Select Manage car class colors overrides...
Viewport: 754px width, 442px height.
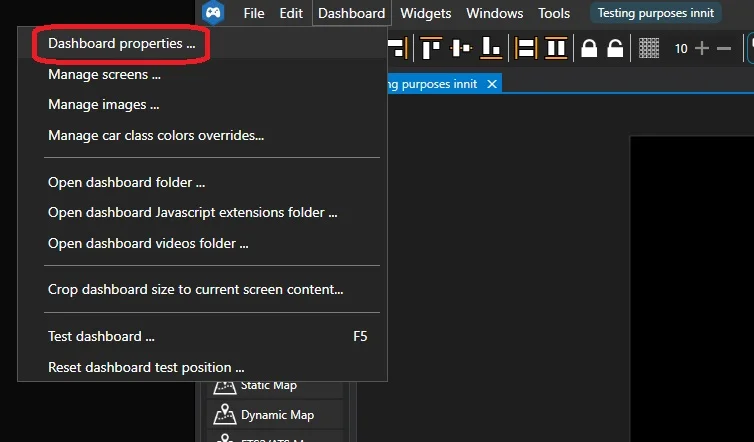point(202,136)
